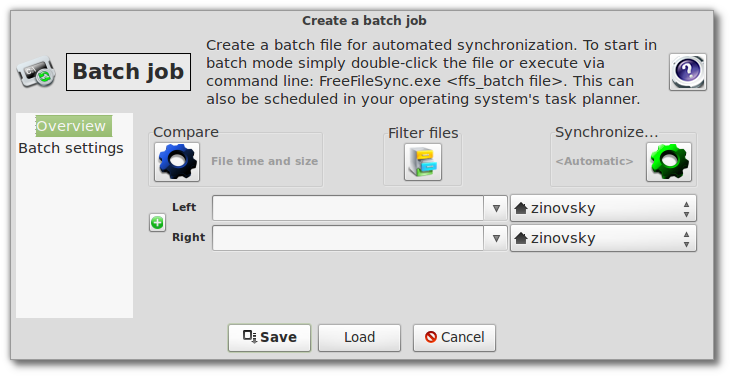Click the '<Automatic>' sync variant label
Screen dimensions: 731x377
(x=594, y=161)
